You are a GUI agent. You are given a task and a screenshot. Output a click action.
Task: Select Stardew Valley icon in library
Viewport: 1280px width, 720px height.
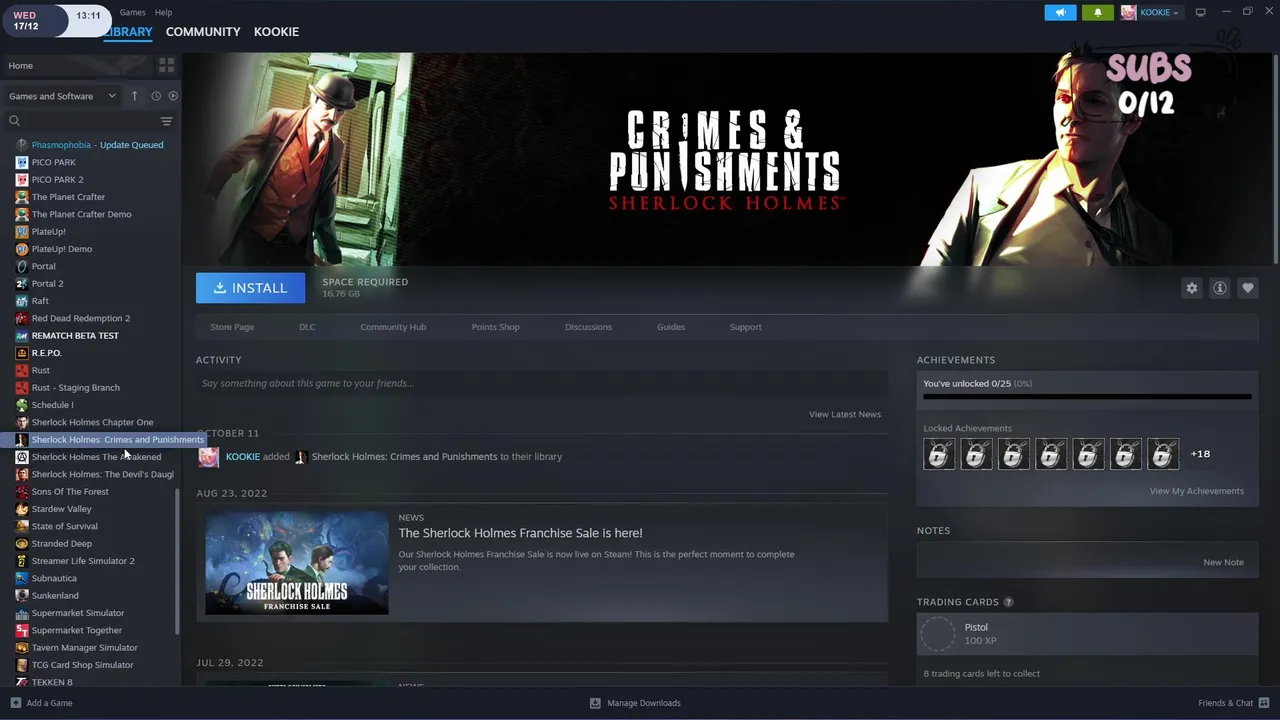click(22, 509)
